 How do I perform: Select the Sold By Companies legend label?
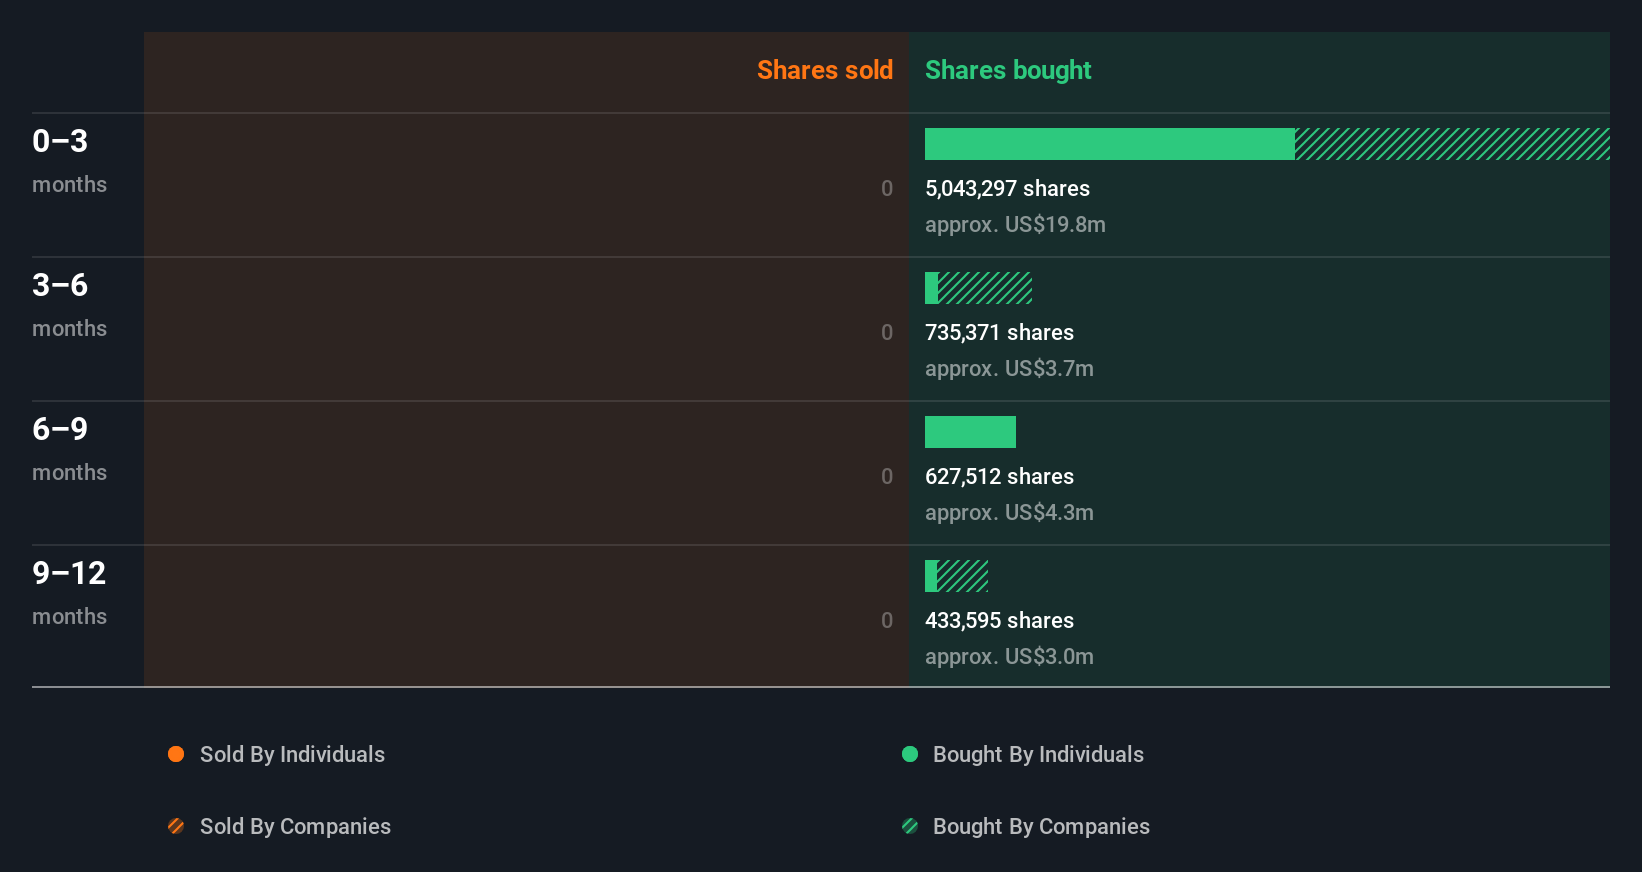(295, 826)
